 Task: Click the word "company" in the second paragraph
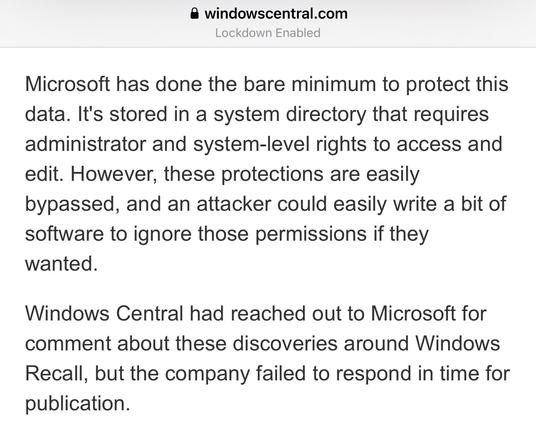pyautogui.click(x=207, y=374)
